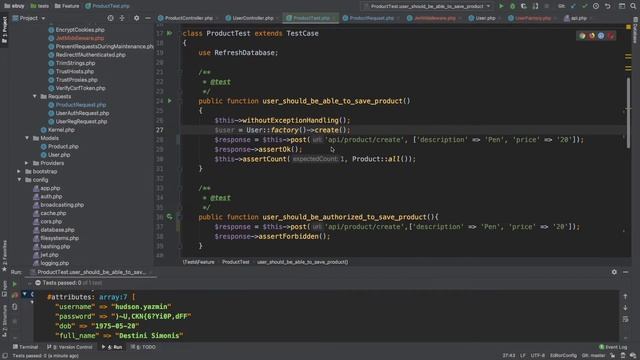Click the LF line separator in the status bar
The height and width of the screenshot is (360, 640).
pyautogui.click(x=522, y=356)
